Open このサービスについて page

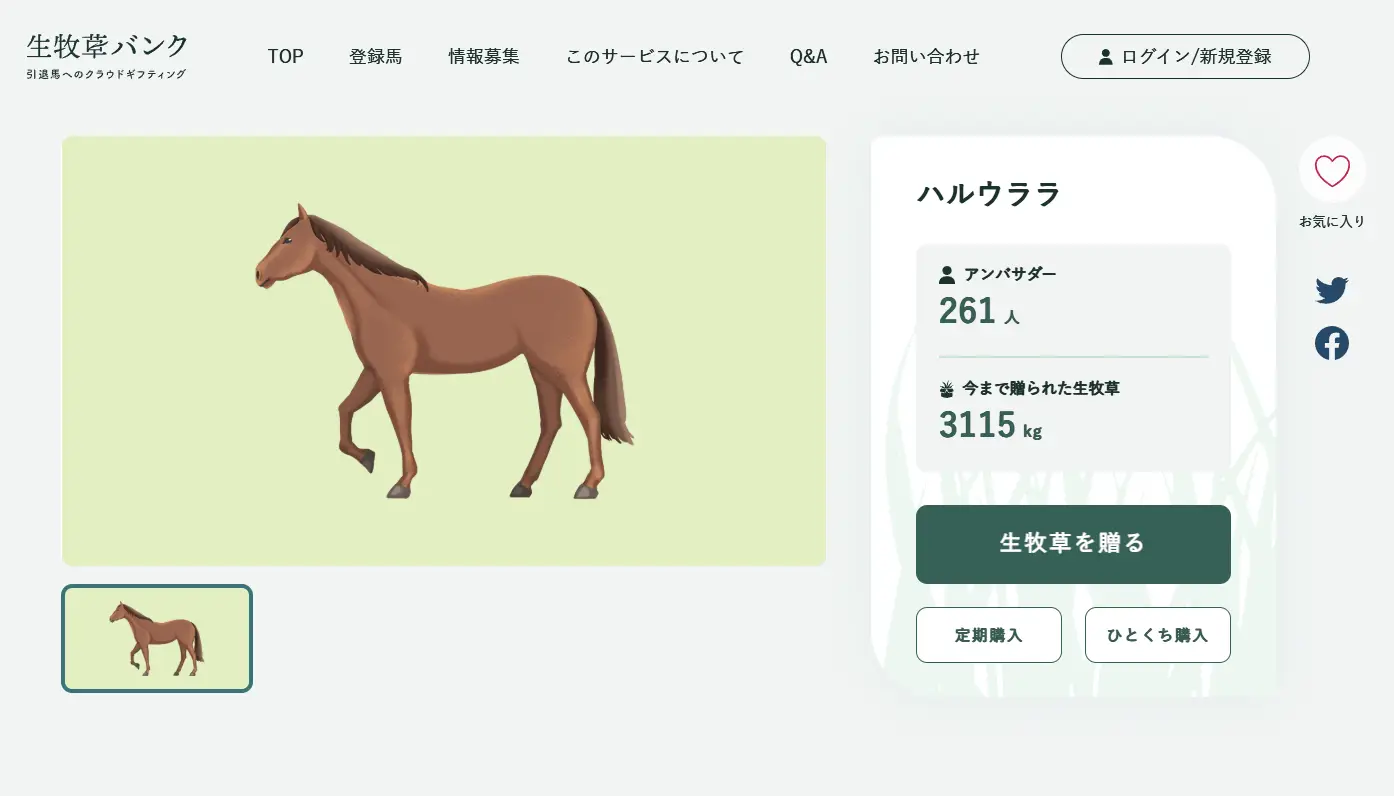pyautogui.click(x=655, y=57)
